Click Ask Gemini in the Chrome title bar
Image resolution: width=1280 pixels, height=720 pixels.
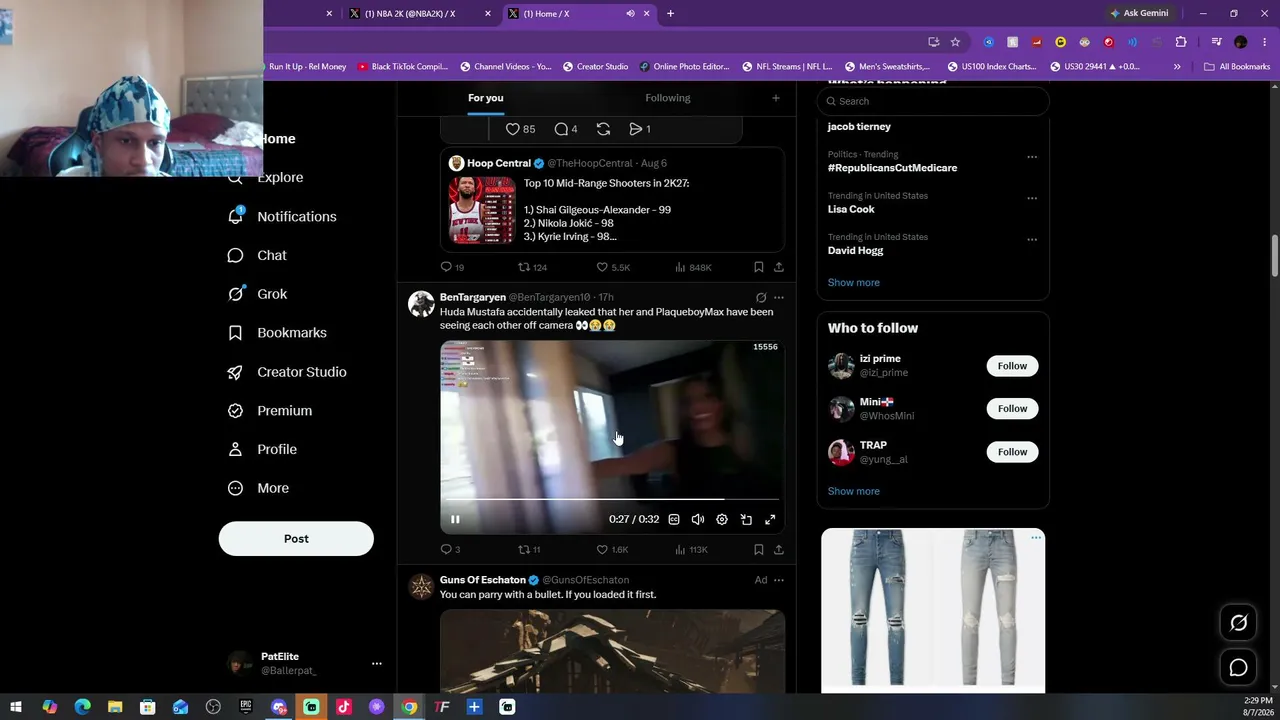(x=1139, y=13)
